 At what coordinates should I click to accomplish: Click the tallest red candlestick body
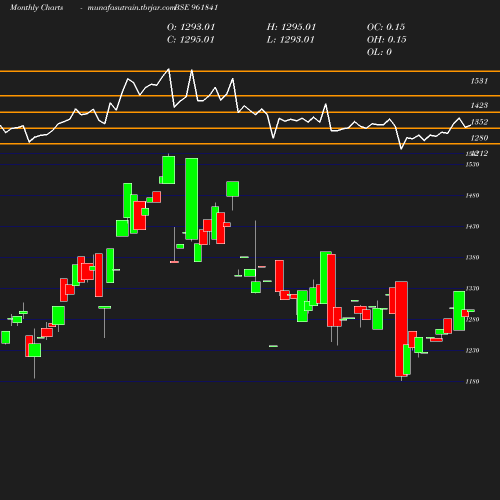click(401, 329)
